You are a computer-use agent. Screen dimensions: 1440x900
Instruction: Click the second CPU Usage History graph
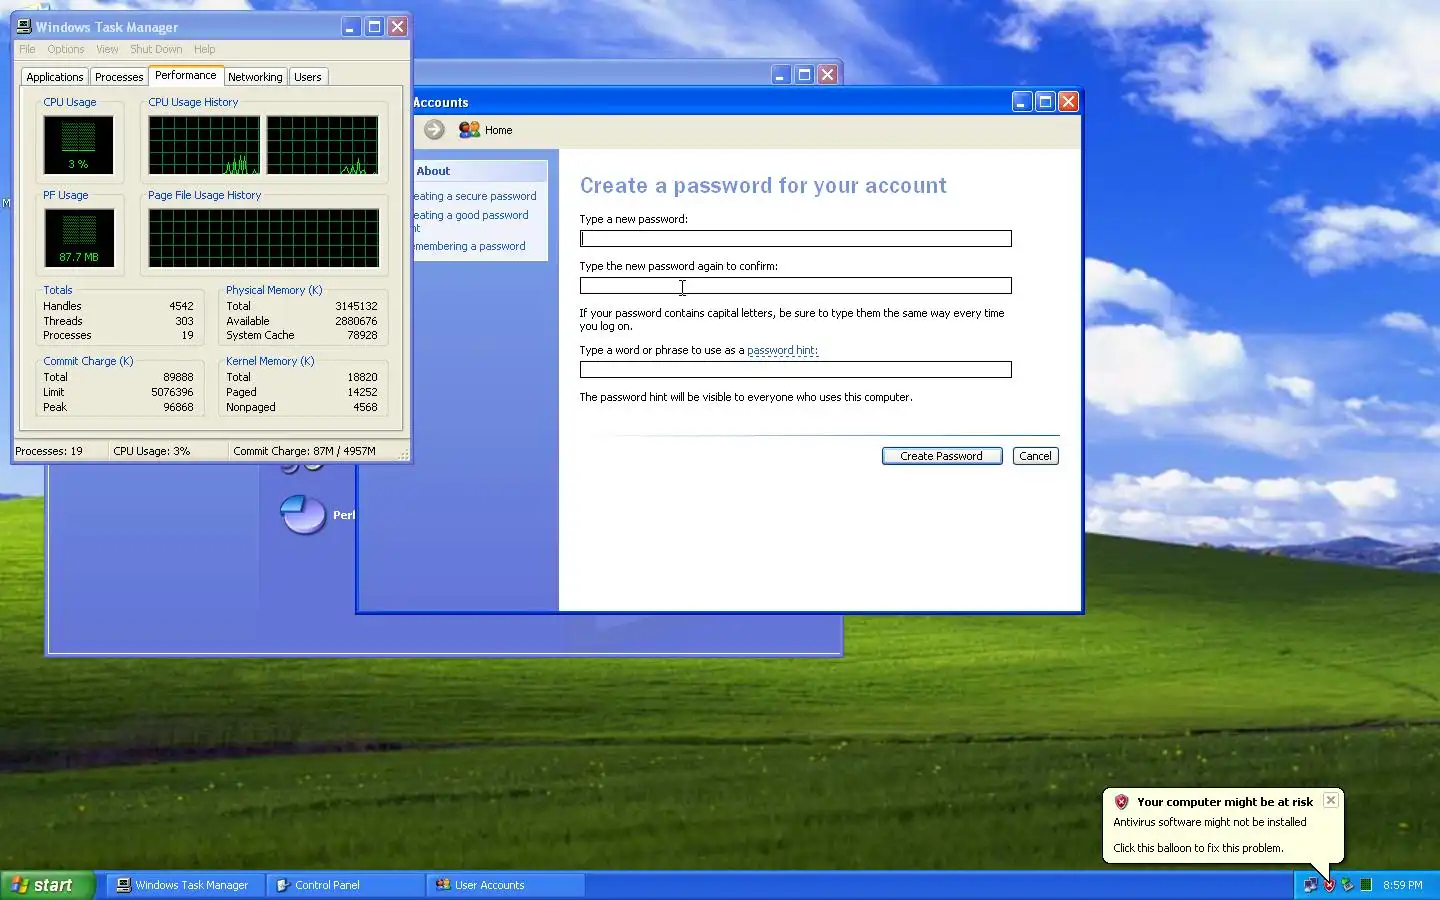pyautogui.click(x=322, y=145)
